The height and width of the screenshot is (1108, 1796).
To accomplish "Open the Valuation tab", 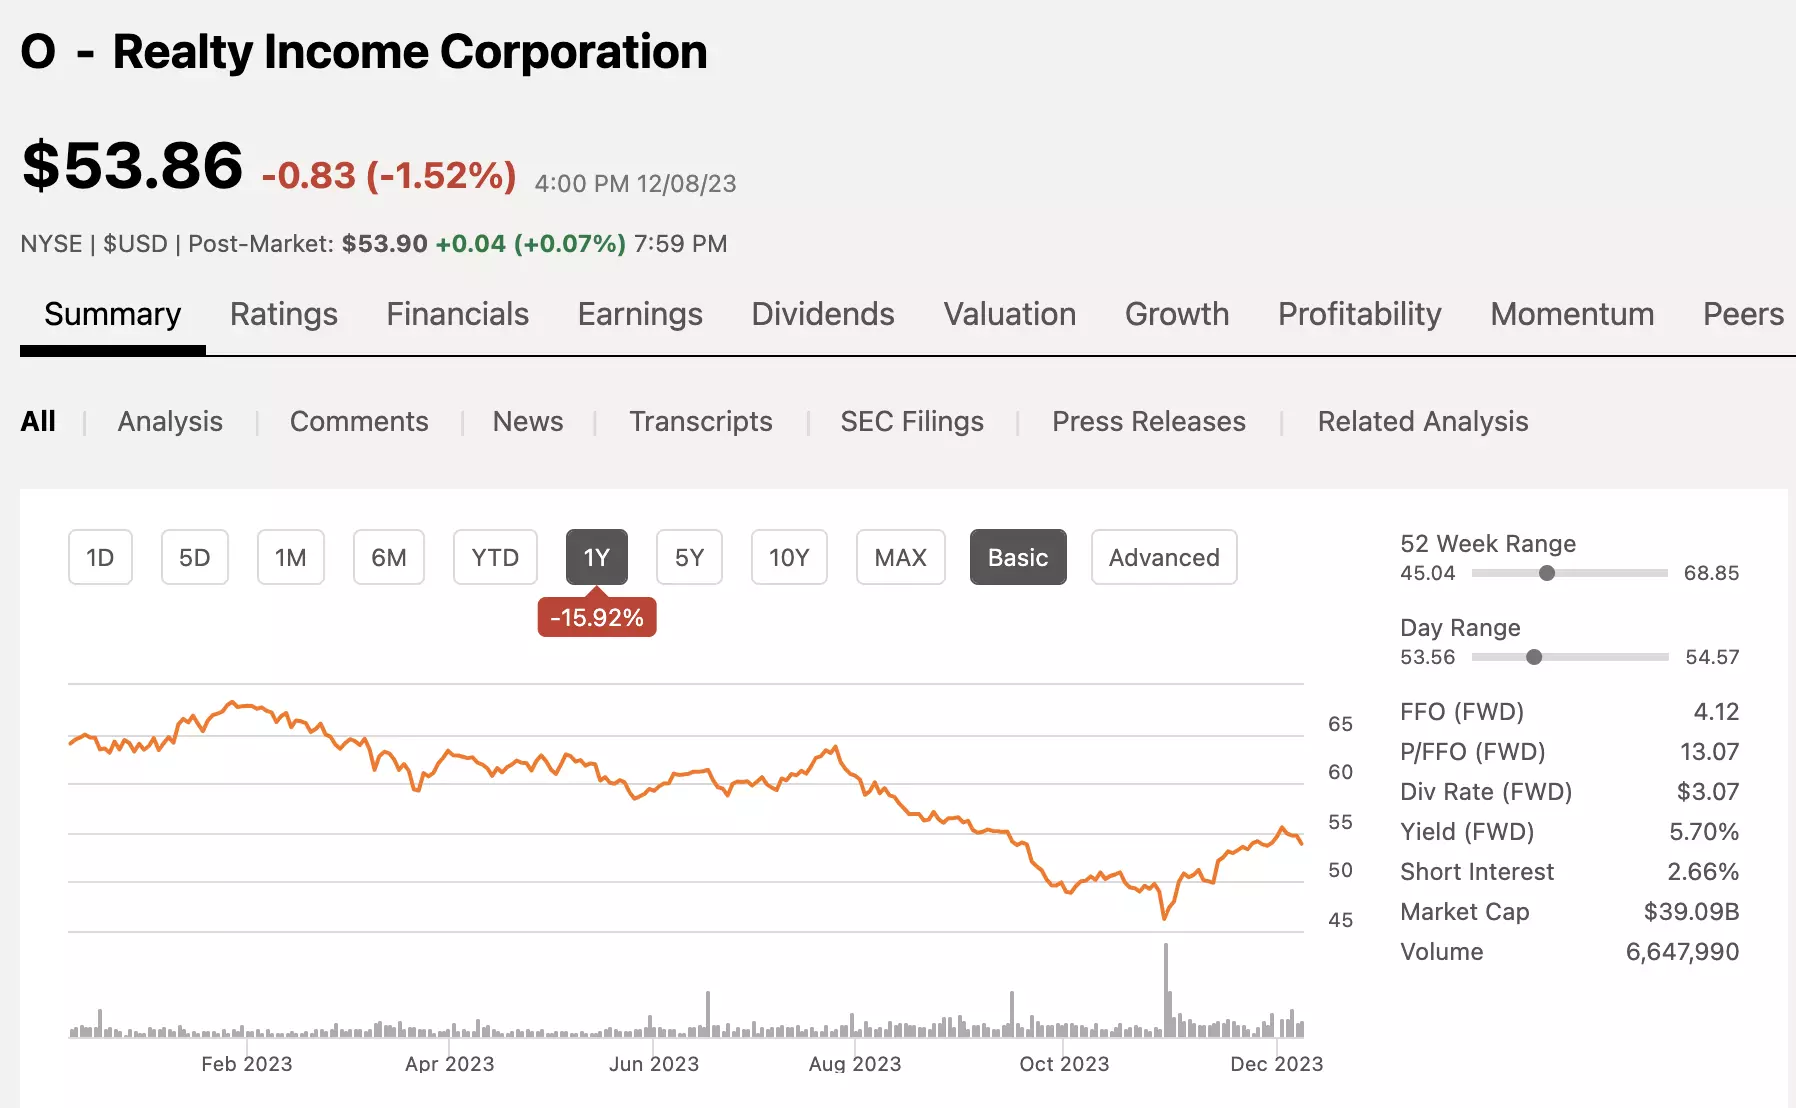I will pos(1010,314).
